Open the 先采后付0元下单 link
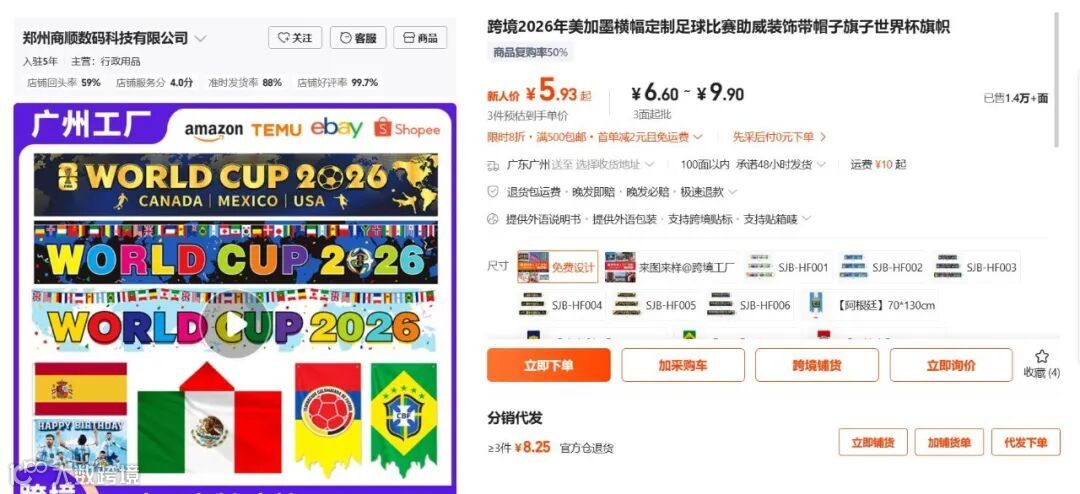The width and height of the screenshot is (1080, 494). point(779,137)
